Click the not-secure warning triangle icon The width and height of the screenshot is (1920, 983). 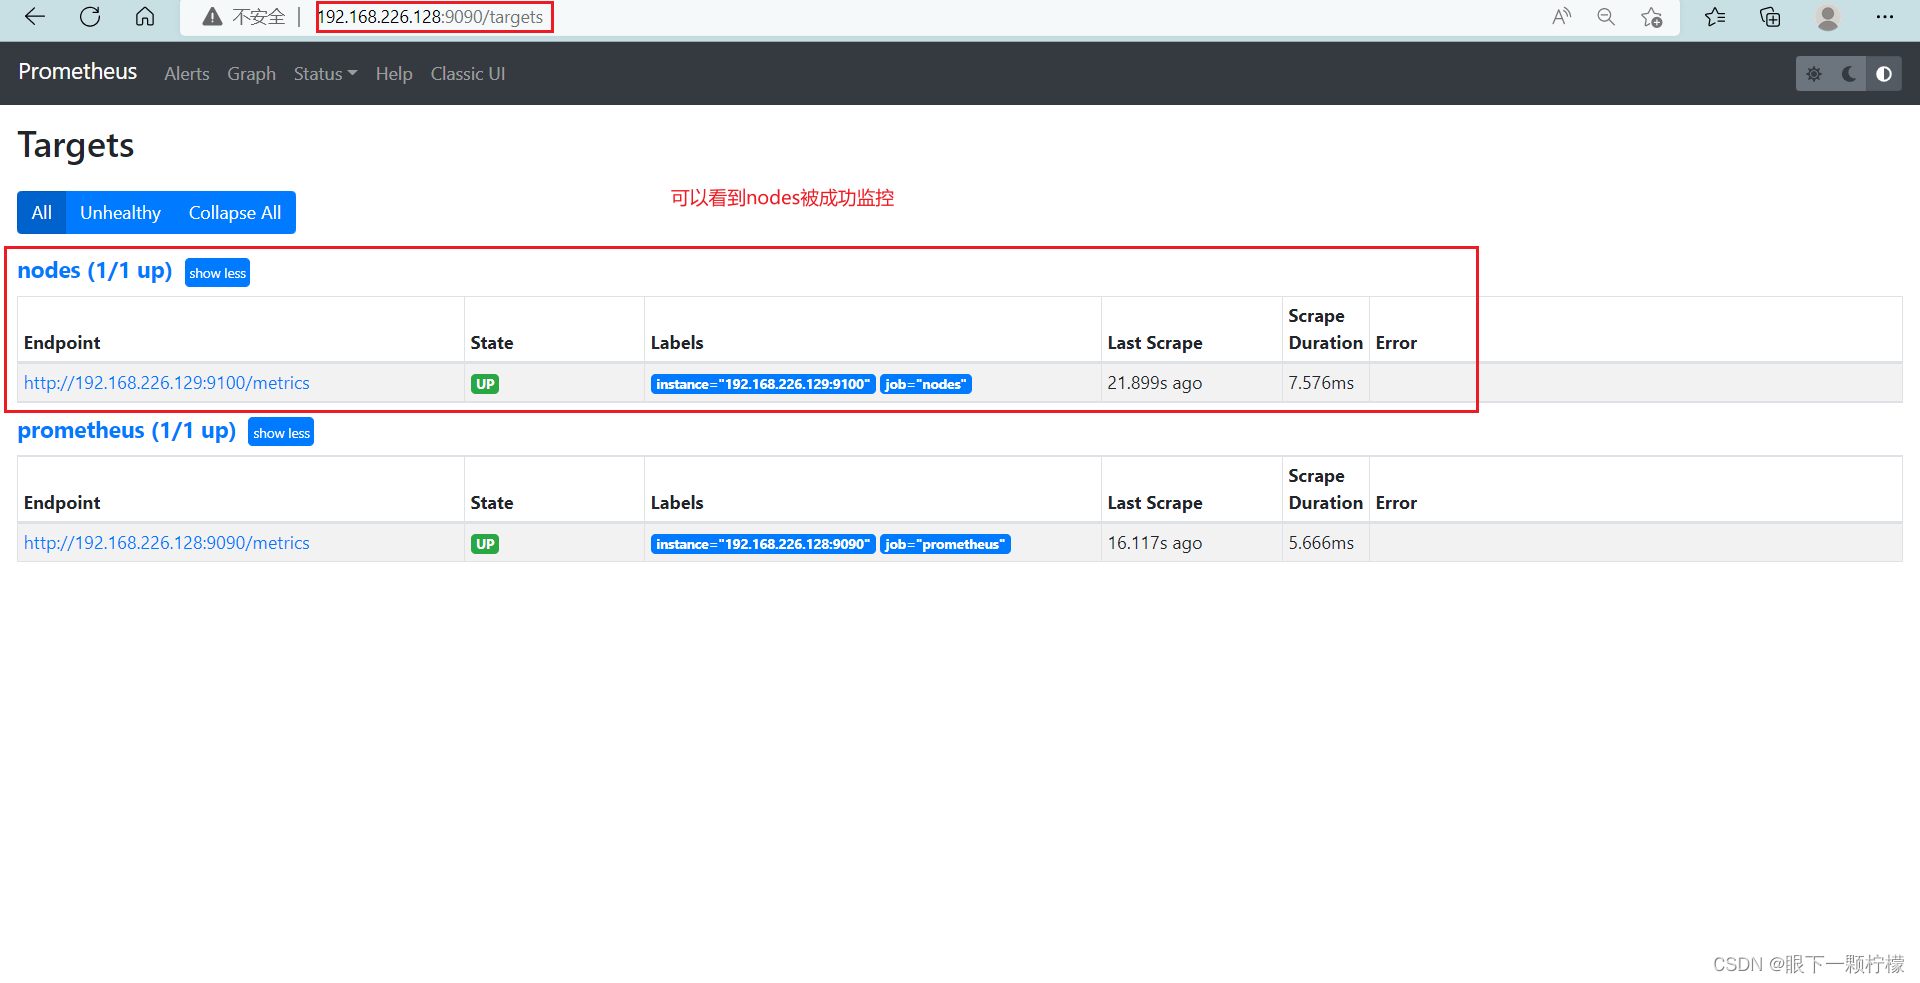(212, 17)
